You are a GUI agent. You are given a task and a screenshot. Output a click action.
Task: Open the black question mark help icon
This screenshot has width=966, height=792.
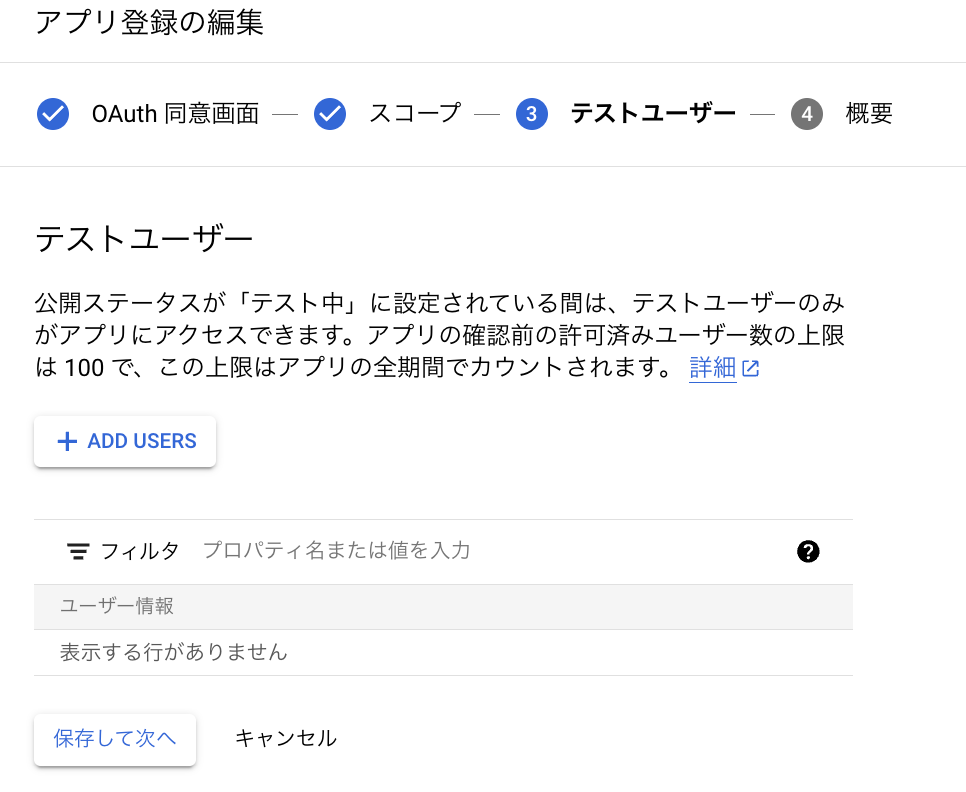pyautogui.click(x=809, y=551)
